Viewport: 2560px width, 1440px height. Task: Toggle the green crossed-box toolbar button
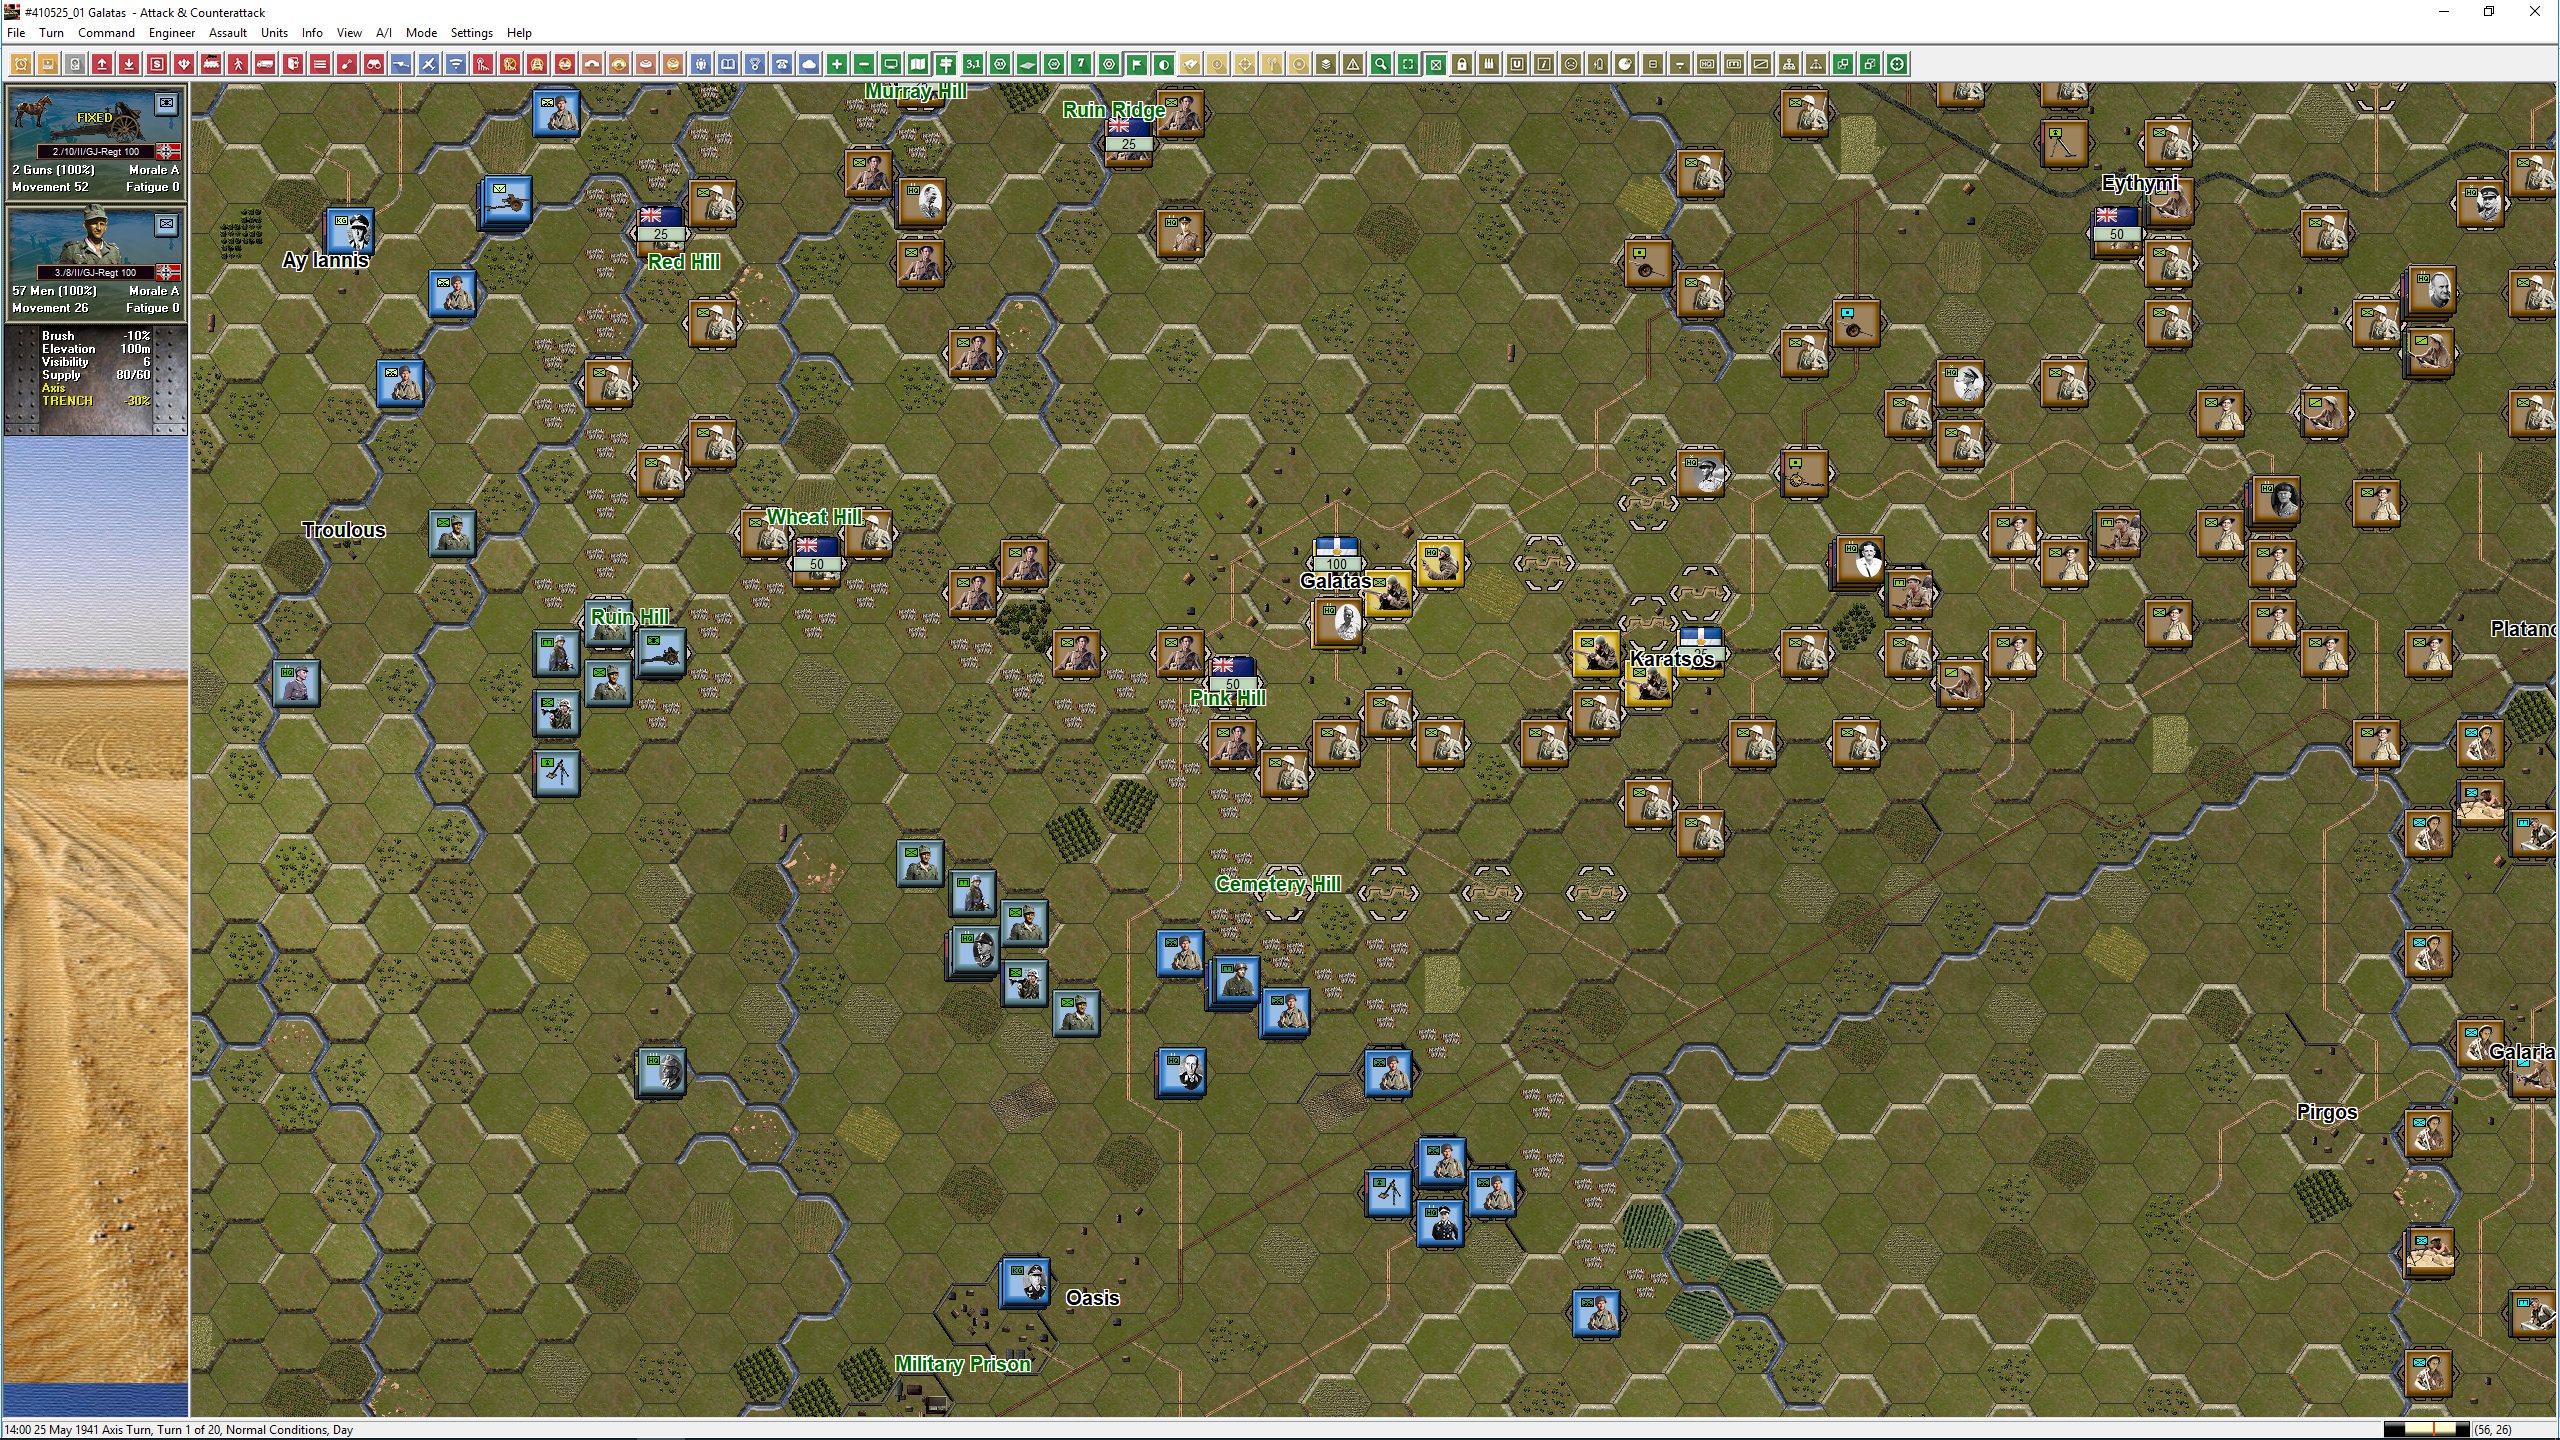(1435, 65)
